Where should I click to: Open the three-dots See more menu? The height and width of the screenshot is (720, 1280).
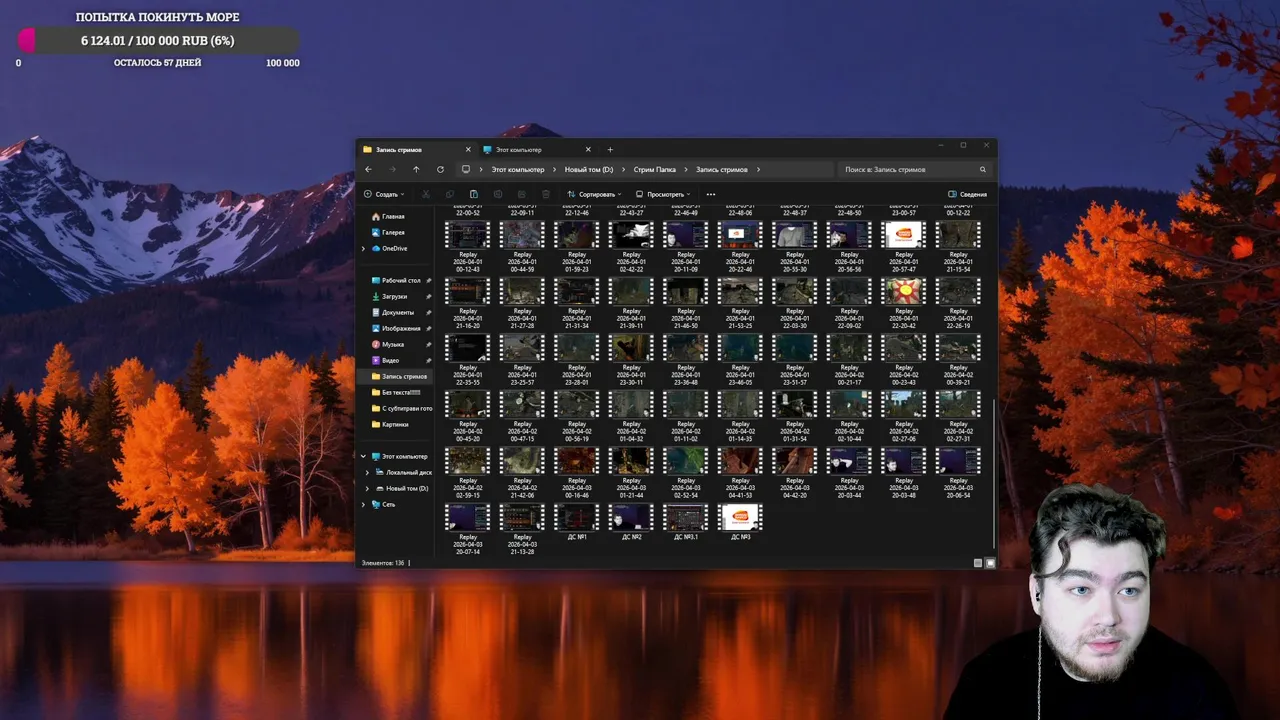click(711, 194)
